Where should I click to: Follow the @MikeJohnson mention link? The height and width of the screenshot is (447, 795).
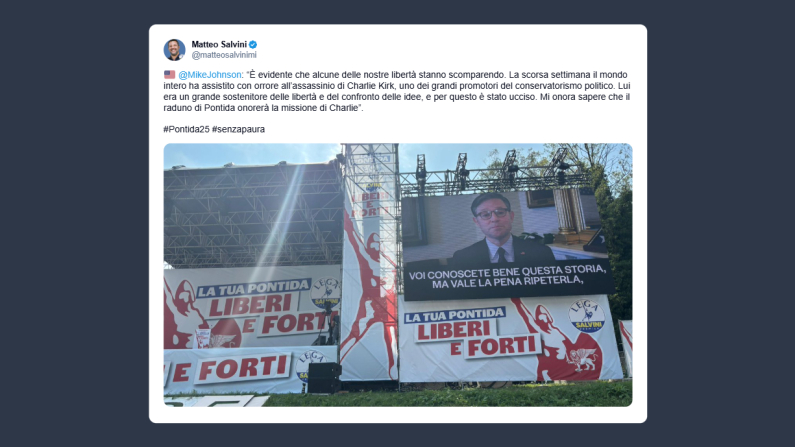210,74
